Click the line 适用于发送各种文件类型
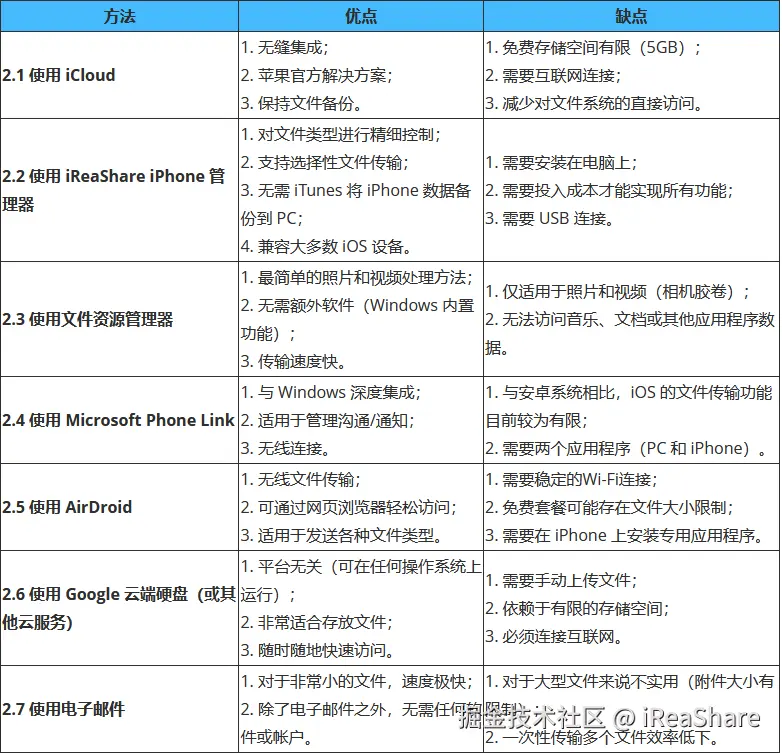 tap(342, 535)
